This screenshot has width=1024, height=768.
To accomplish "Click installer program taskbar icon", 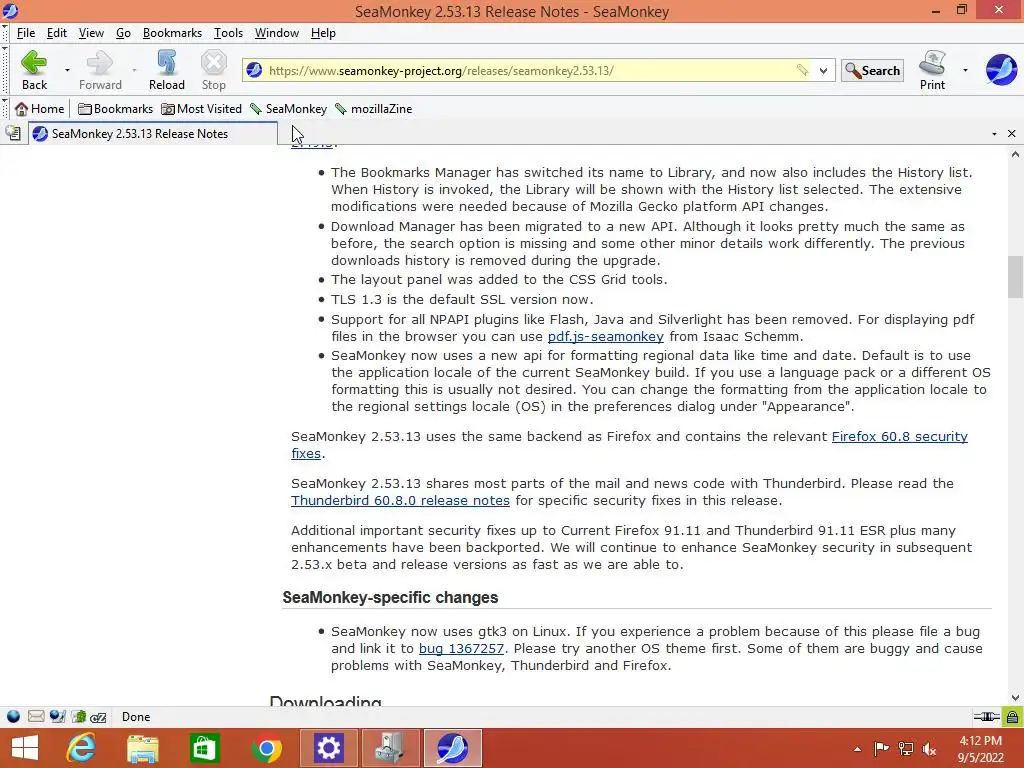I will click(x=391, y=748).
